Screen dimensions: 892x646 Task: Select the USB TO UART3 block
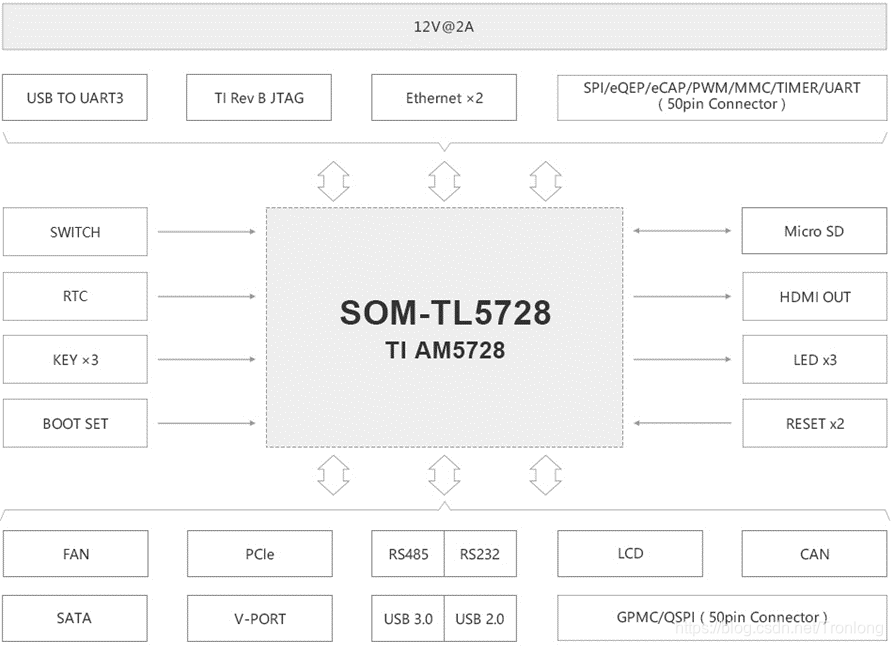point(75,97)
